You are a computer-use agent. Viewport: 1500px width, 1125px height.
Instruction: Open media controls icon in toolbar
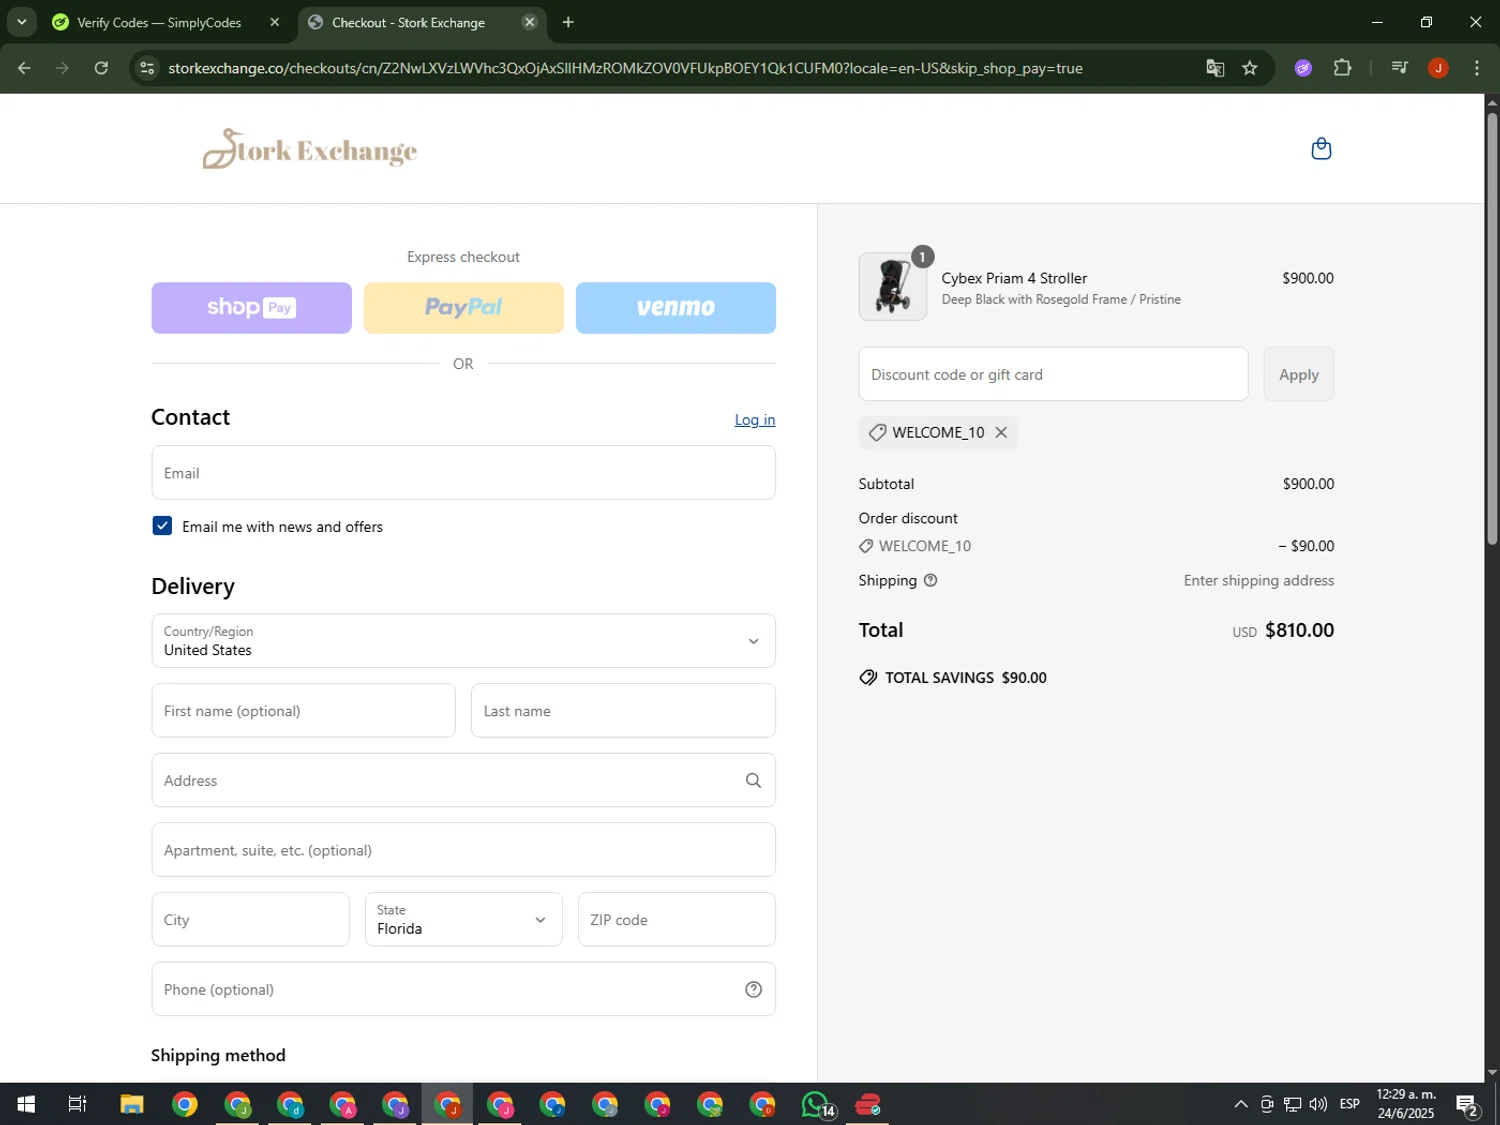coord(1399,68)
